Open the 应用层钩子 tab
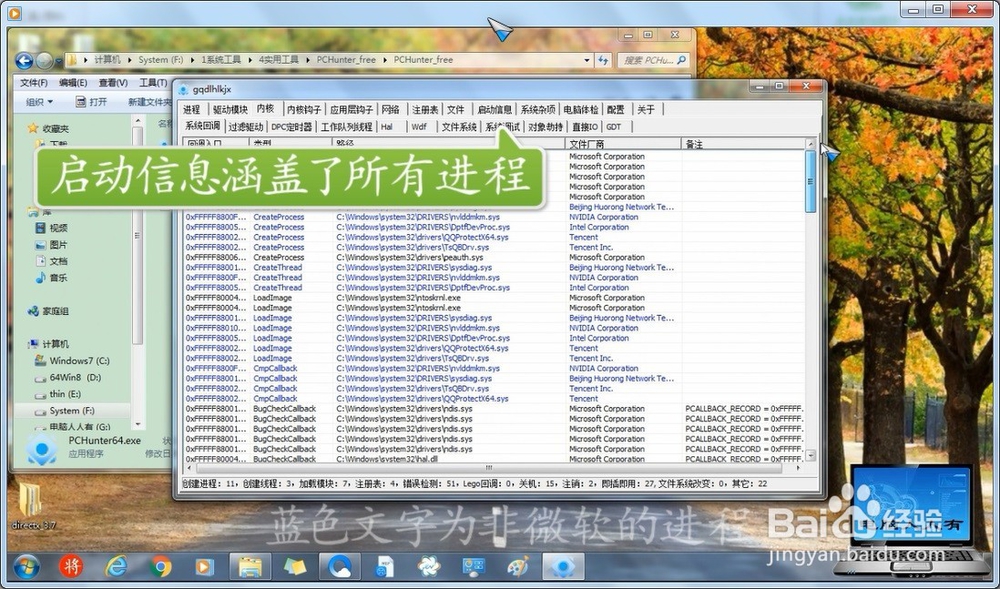1000x589 pixels. click(x=351, y=110)
